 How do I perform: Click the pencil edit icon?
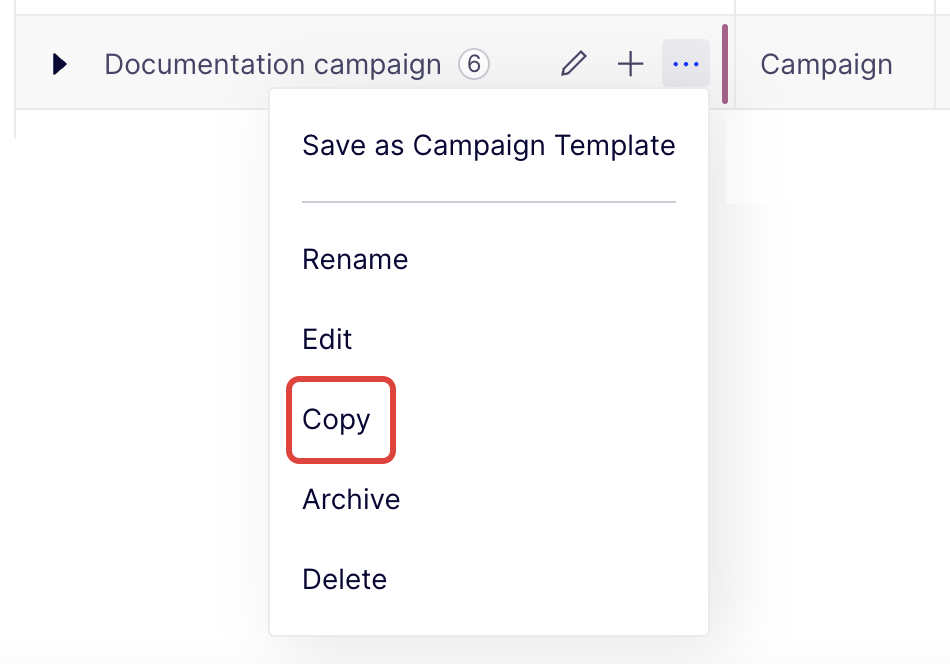tap(573, 65)
